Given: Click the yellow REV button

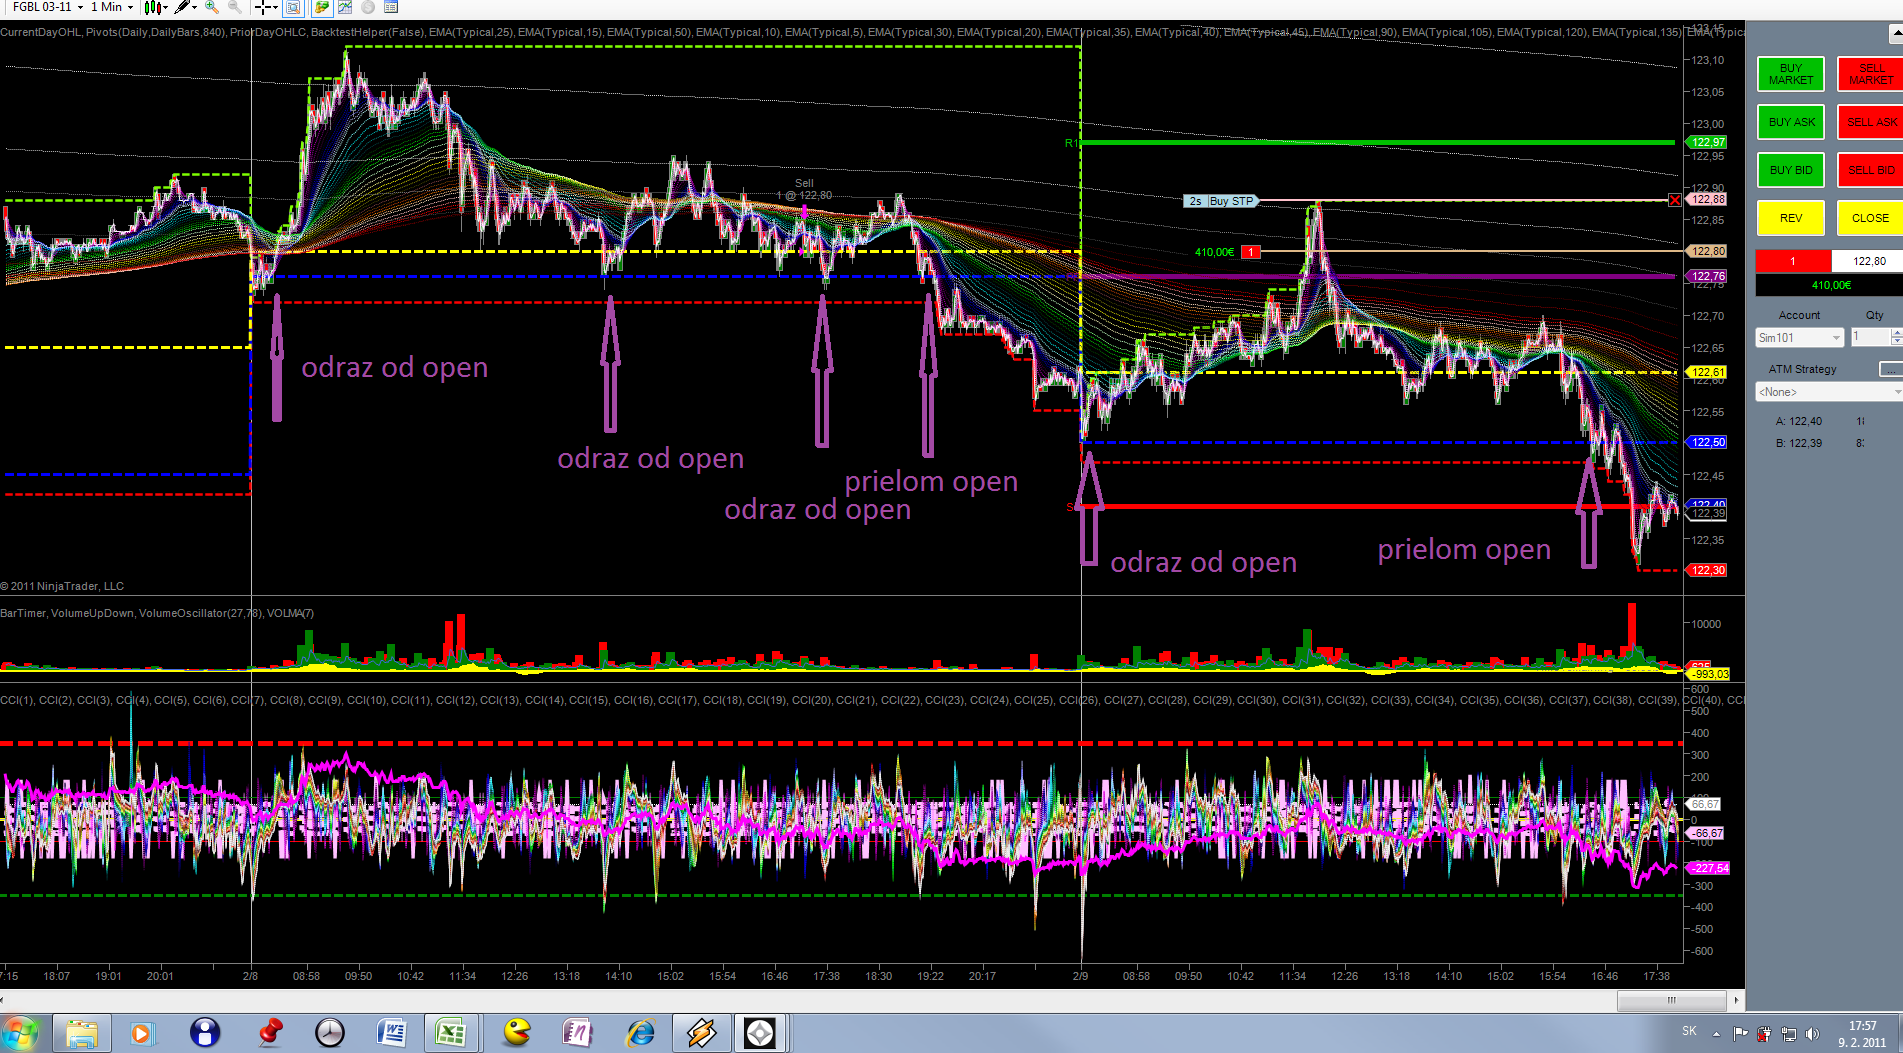Looking at the screenshot, I should [x=1791, y=218].
